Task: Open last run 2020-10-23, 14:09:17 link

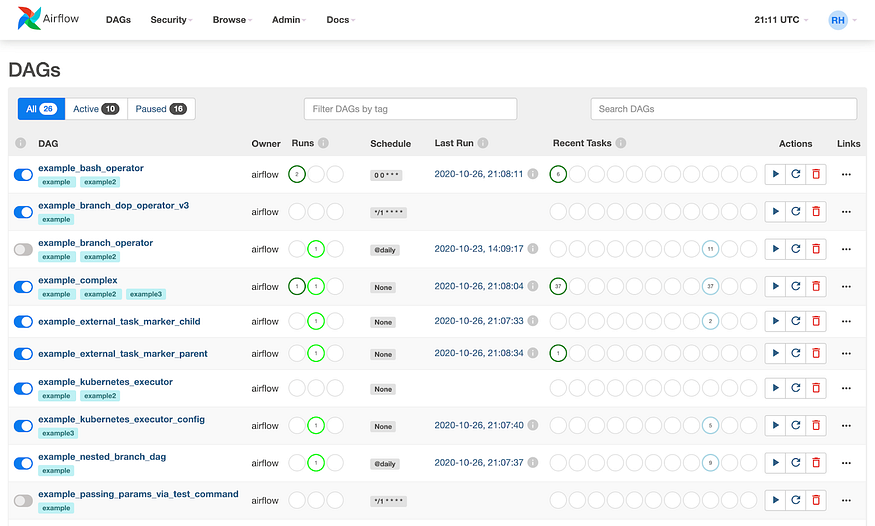Action: 479,249
